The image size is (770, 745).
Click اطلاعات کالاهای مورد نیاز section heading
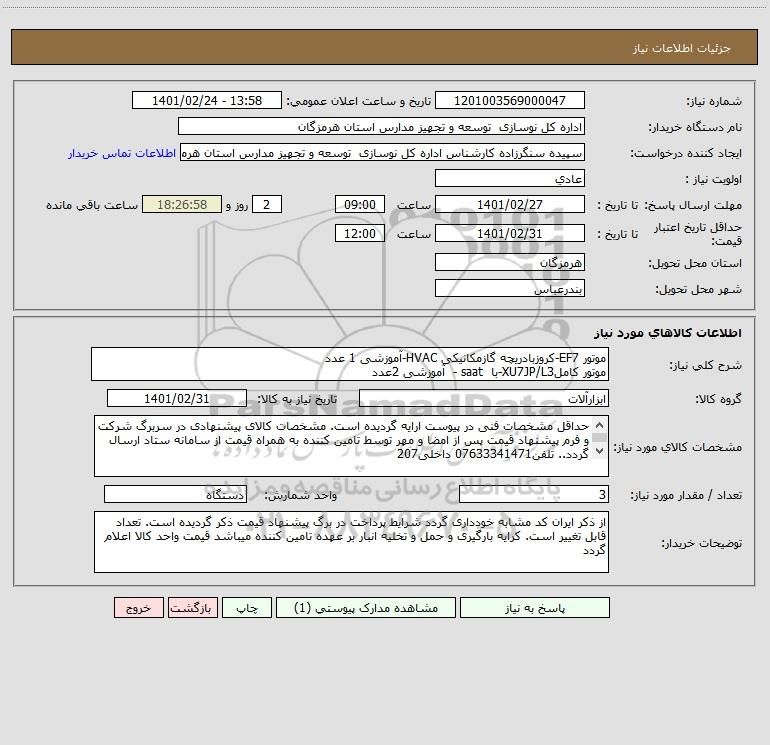click(x=668, y=333)
